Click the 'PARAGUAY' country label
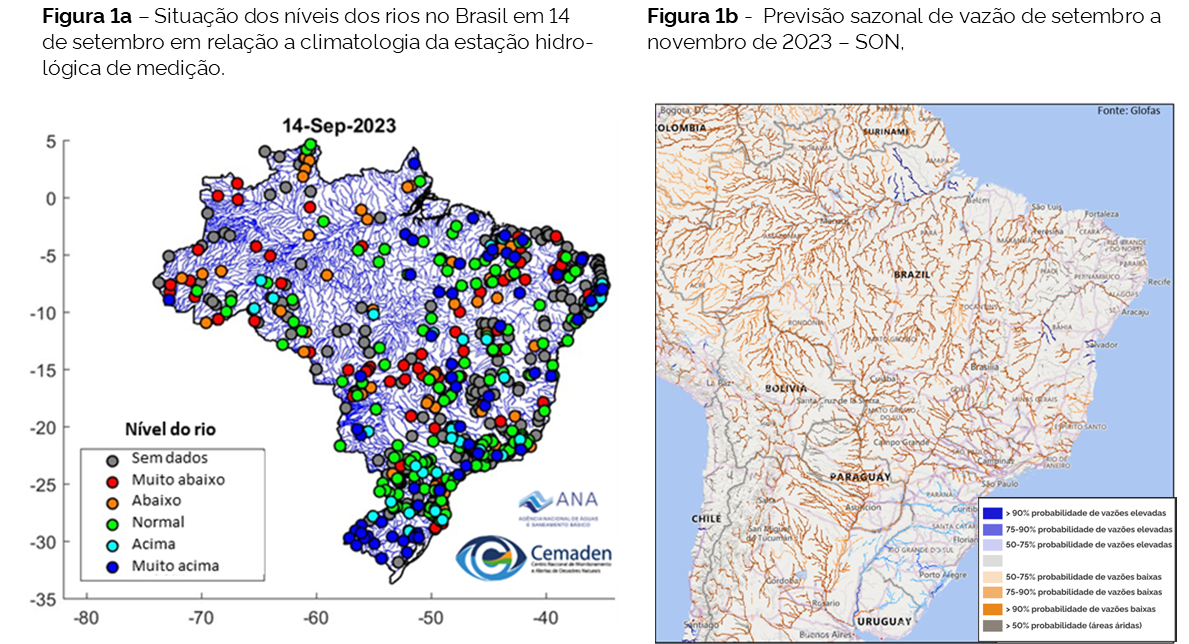 (x=860, y=477)
